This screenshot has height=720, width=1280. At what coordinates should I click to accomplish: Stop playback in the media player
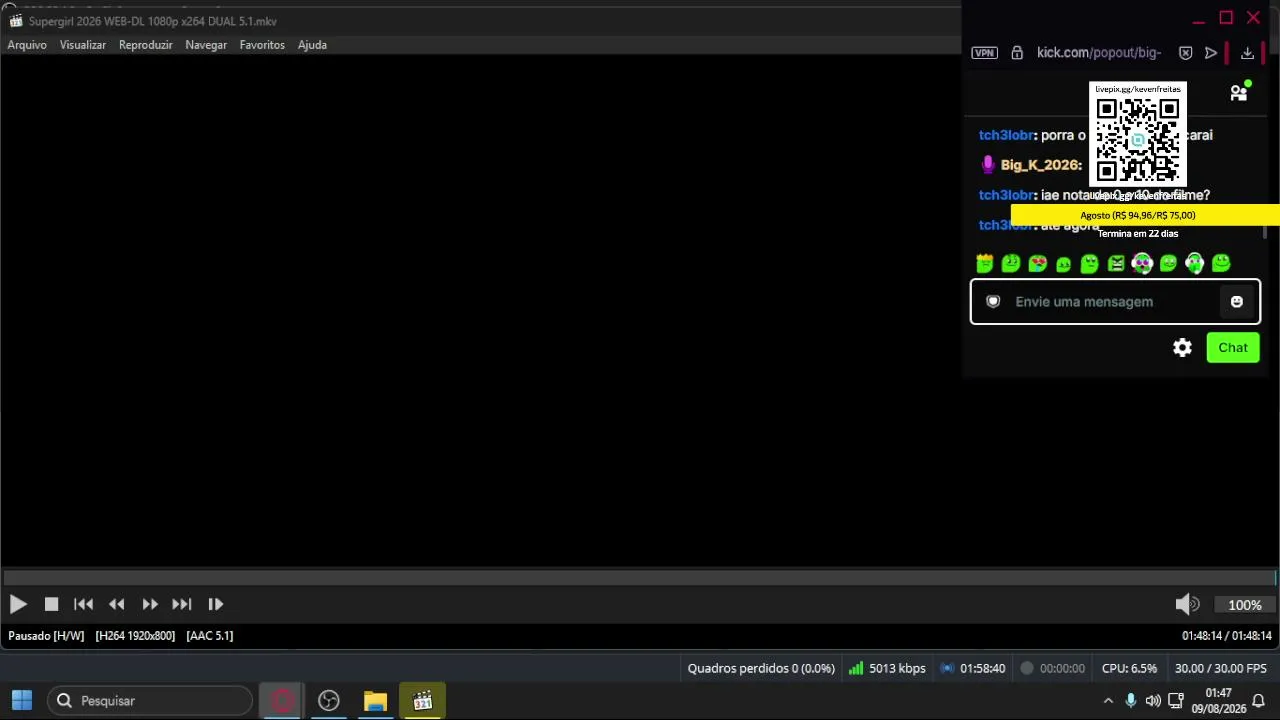coord(51,604)
